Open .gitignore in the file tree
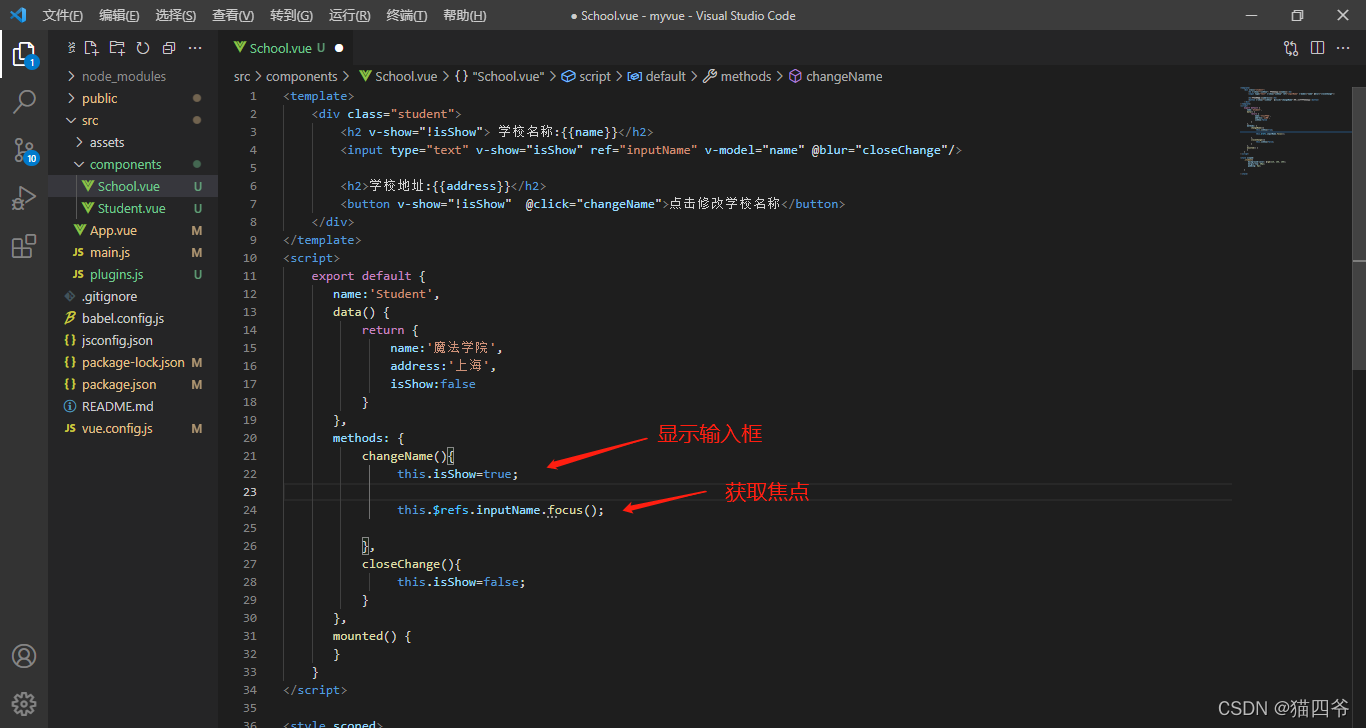Screen dimensions: 1366x728 (133, 296)
